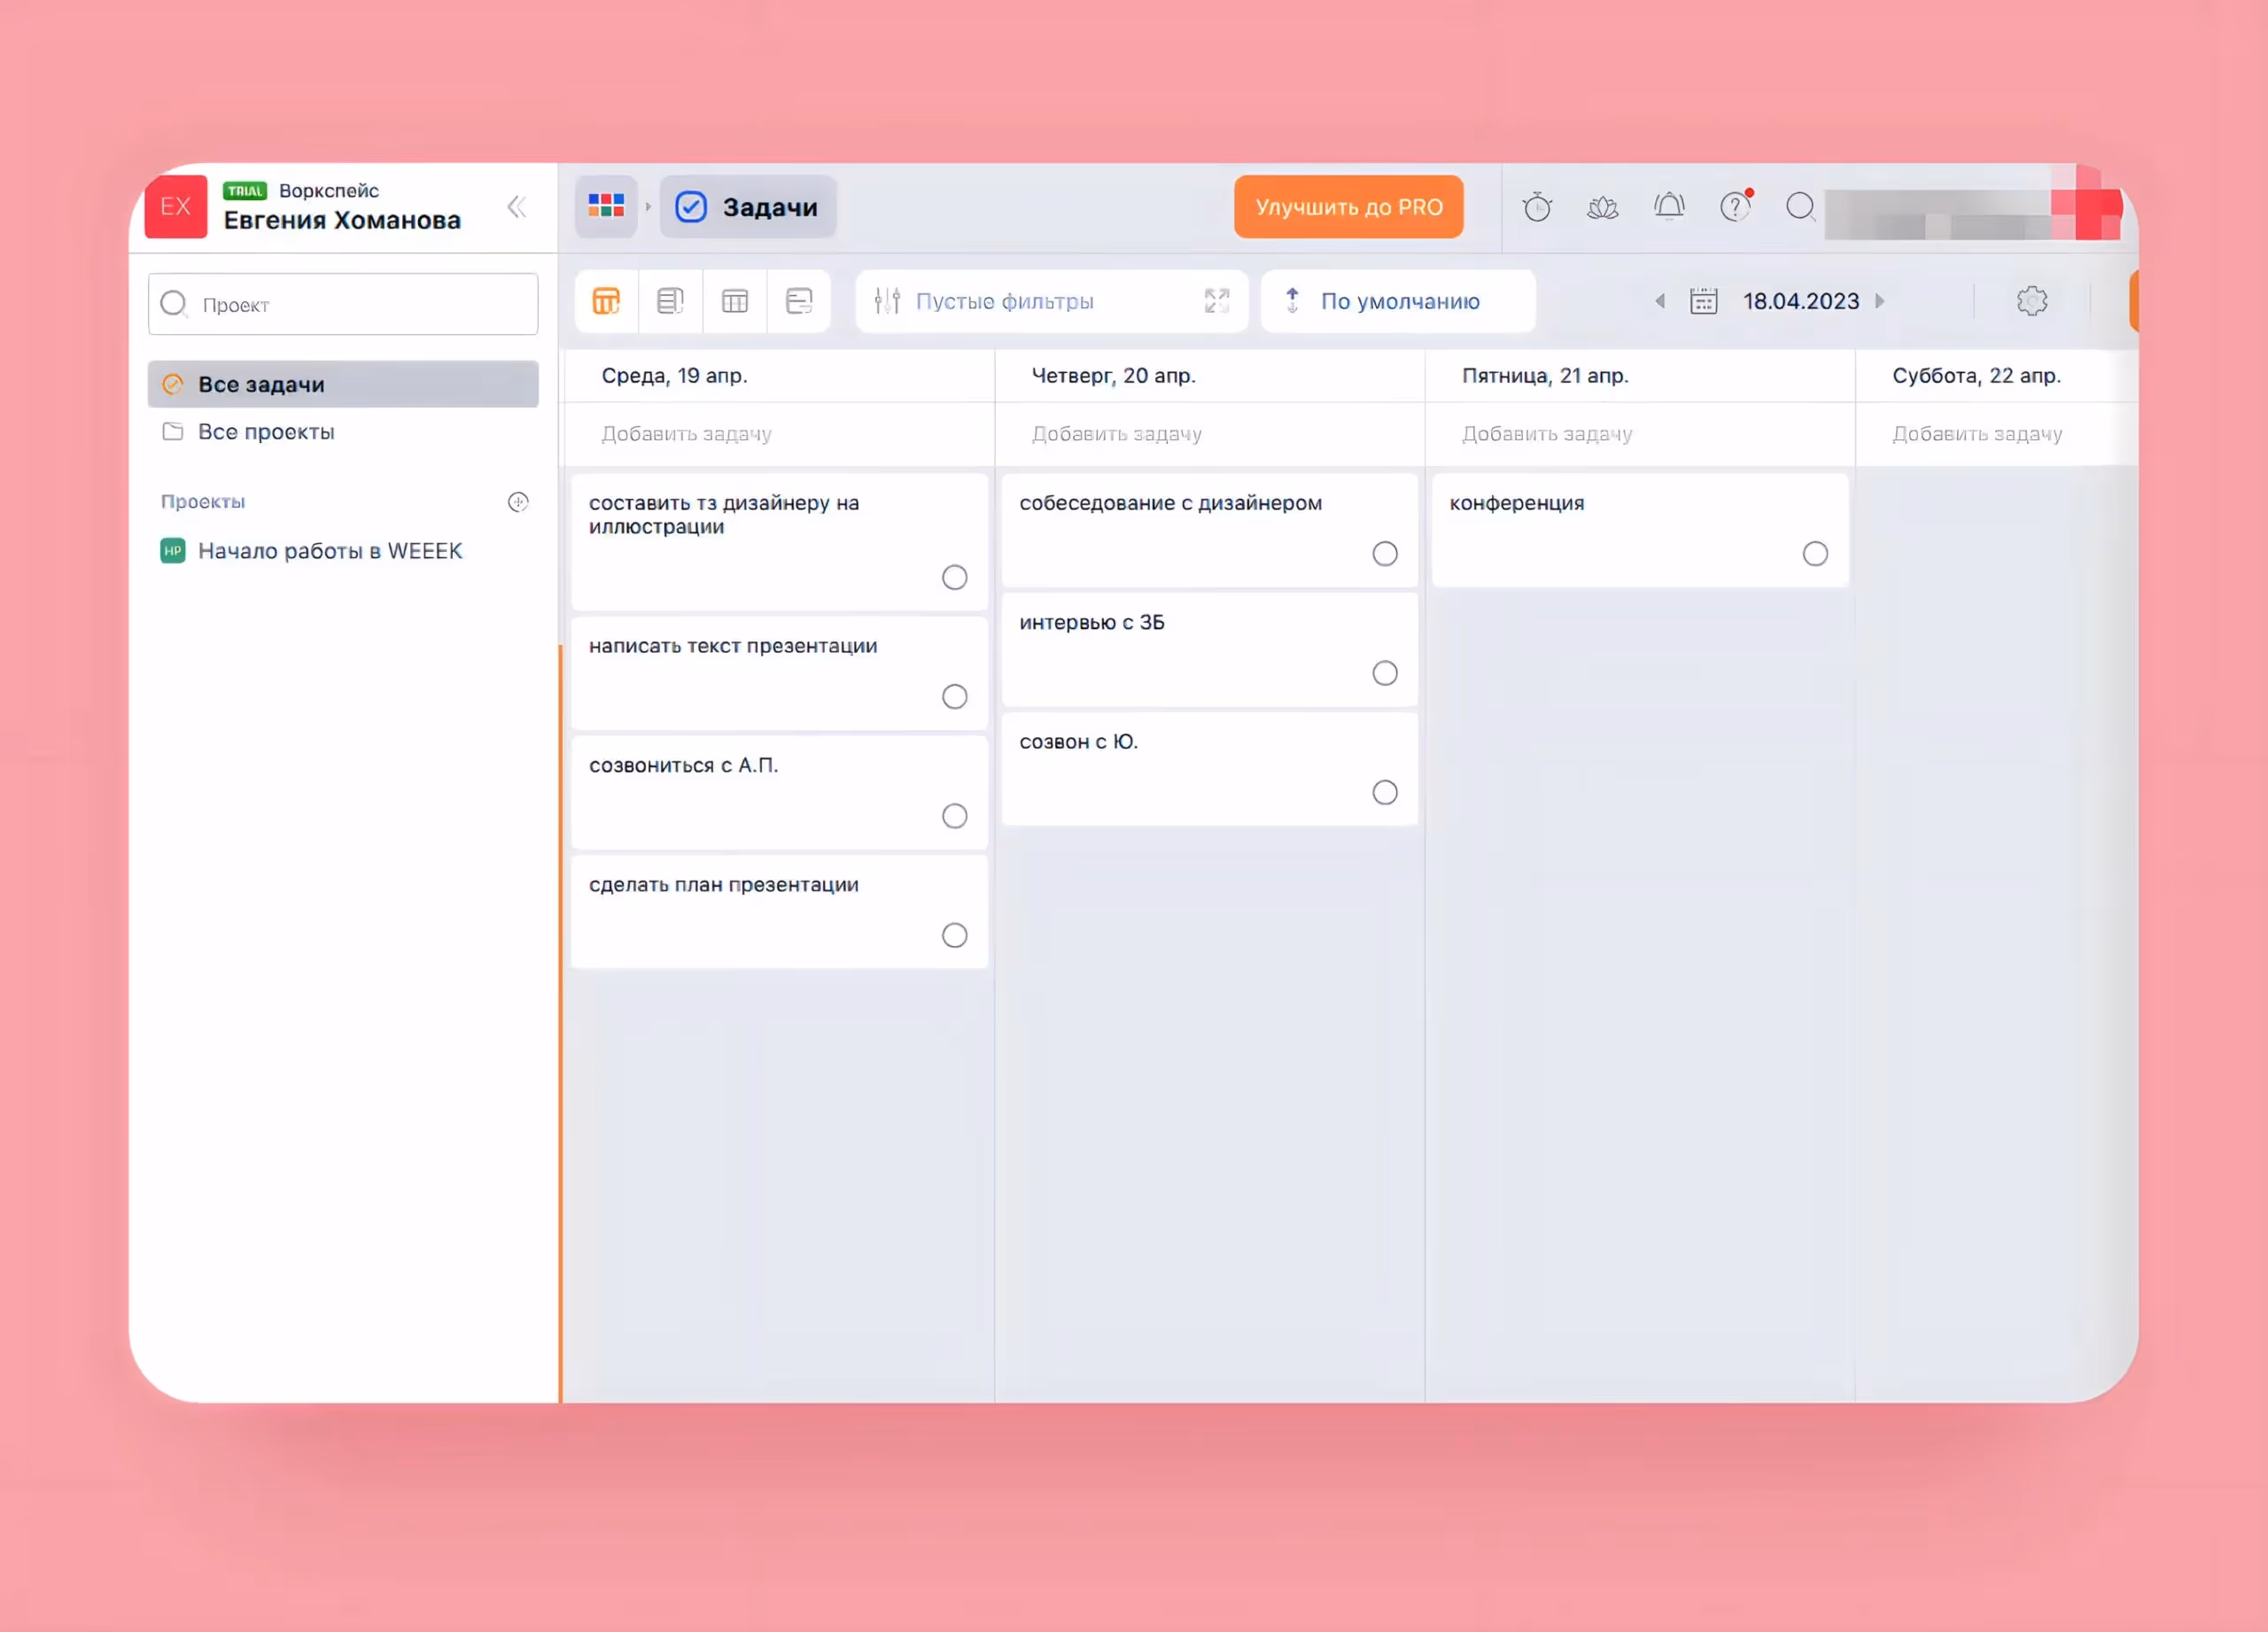The height and width of the screenshot is (1632, 2268).
Task: Click the lotus focus mode icon
Action: (1602, 207)
